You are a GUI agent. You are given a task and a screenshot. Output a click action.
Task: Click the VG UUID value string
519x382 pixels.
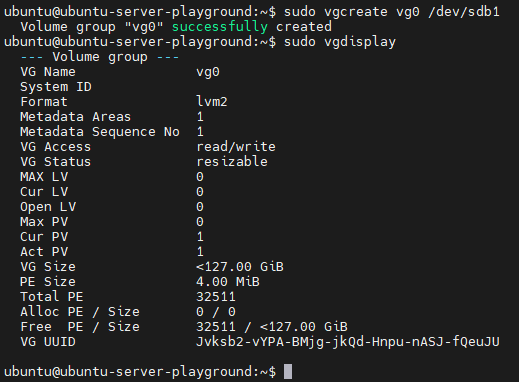tap(348, 342)
